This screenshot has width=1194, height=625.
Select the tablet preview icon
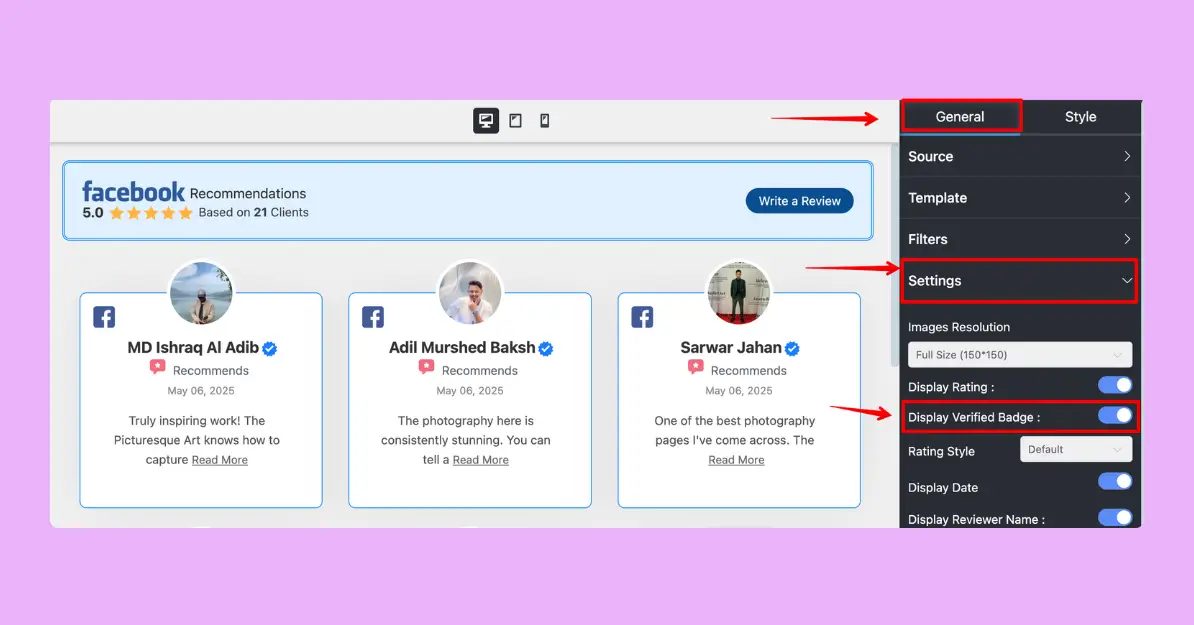[516, 121]
